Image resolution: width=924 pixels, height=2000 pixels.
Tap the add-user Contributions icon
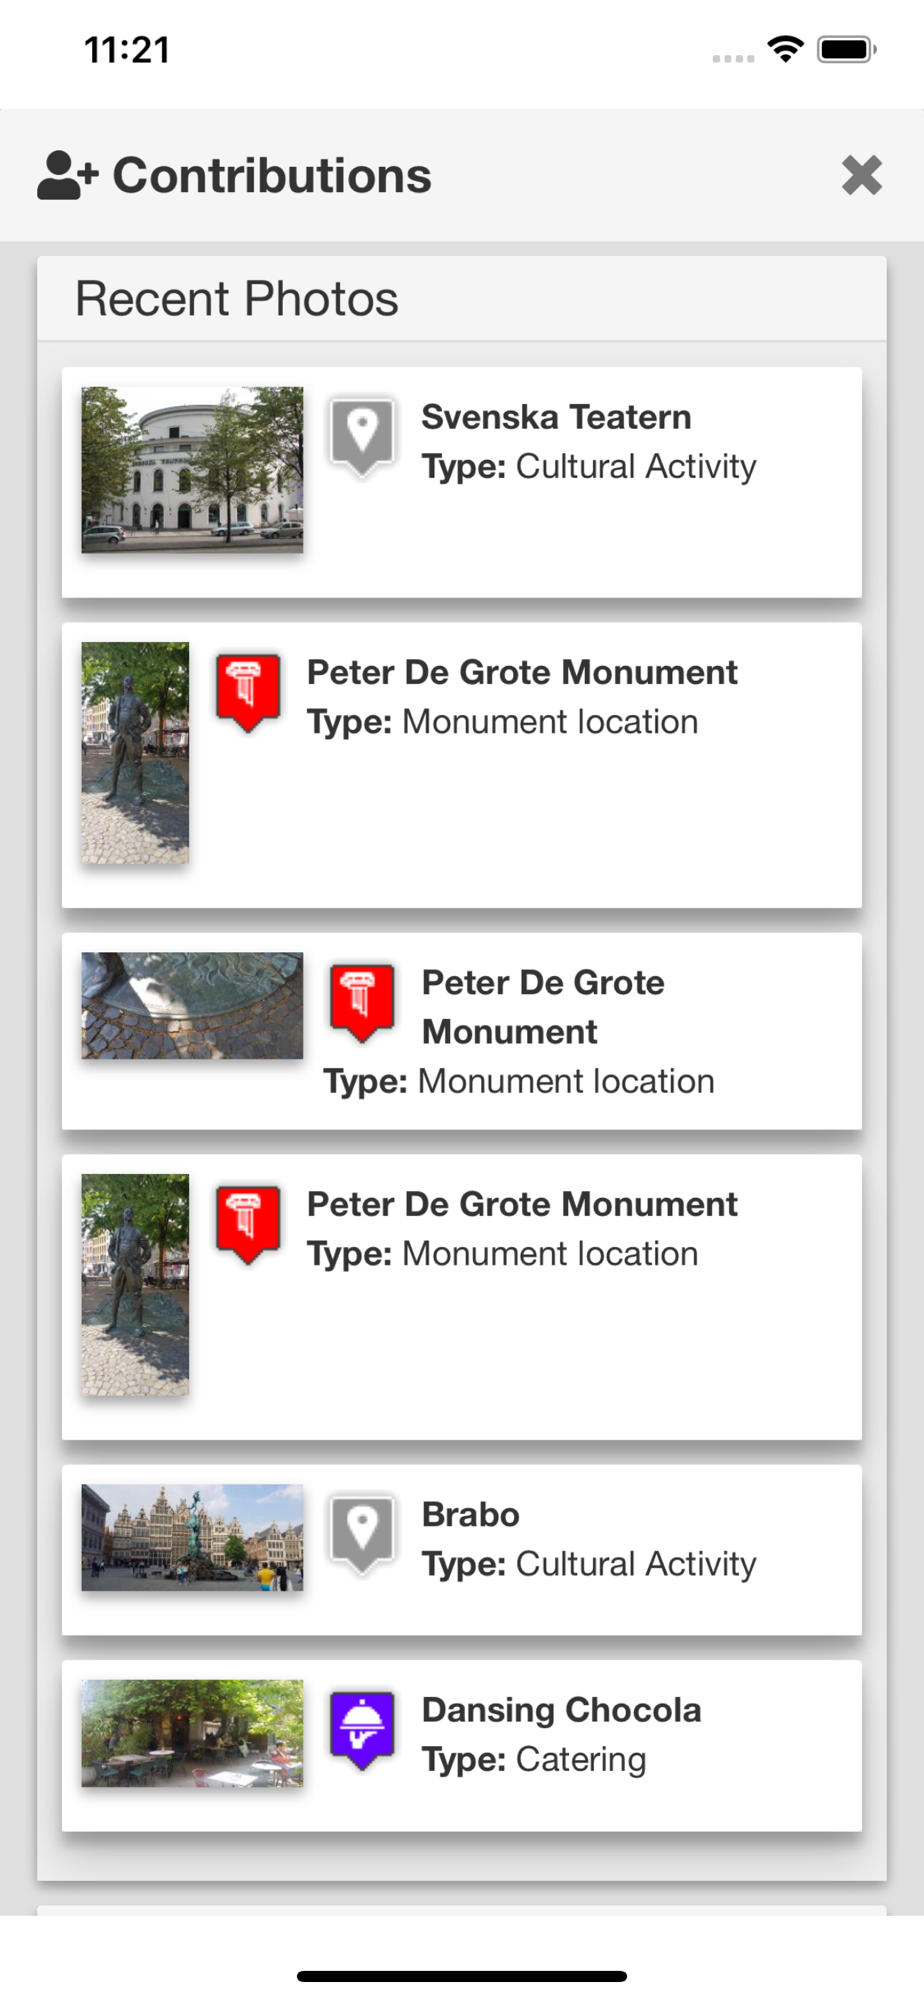(68, 176)
